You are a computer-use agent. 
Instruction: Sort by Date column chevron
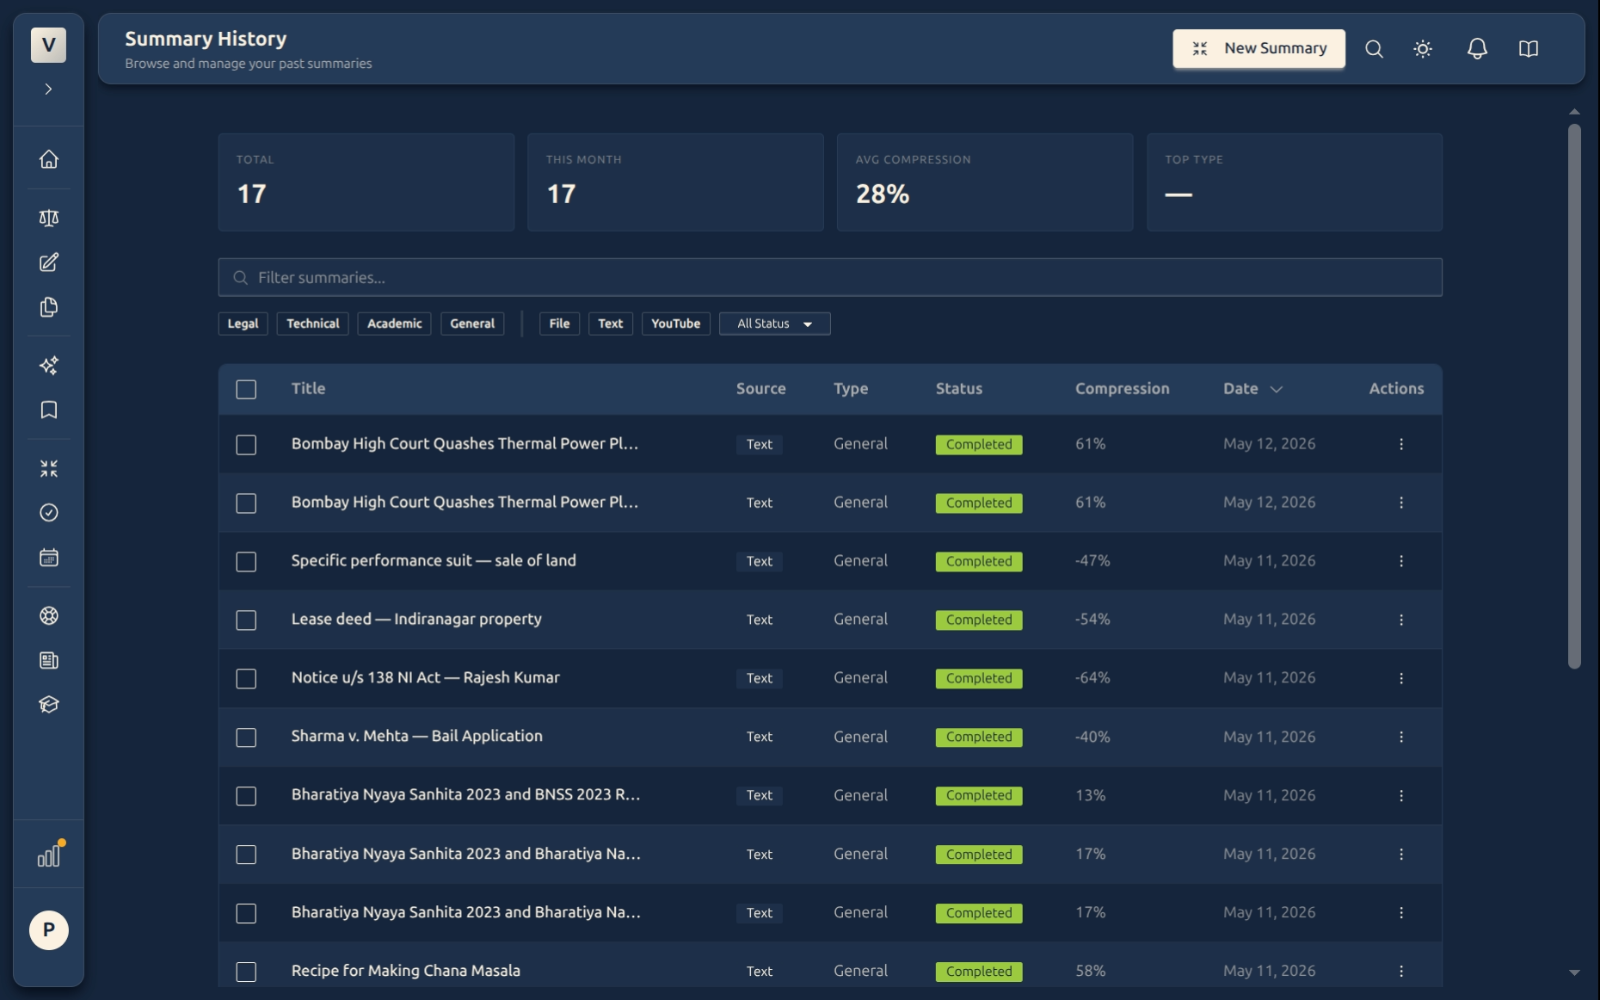click(1276, 389)
